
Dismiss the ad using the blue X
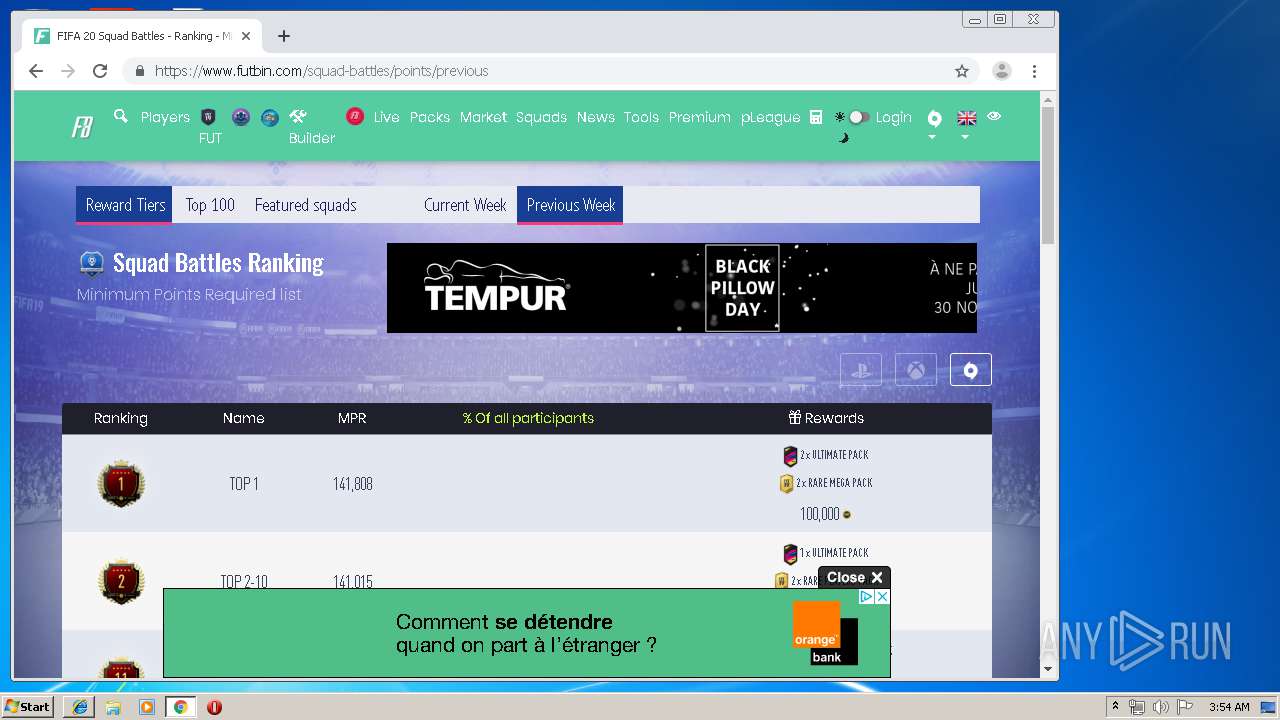point(882,596)
